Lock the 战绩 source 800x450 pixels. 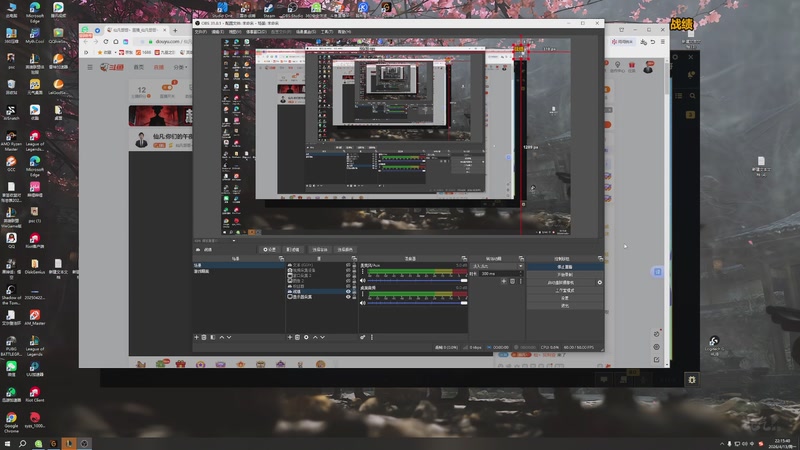[x=354, y=291]
